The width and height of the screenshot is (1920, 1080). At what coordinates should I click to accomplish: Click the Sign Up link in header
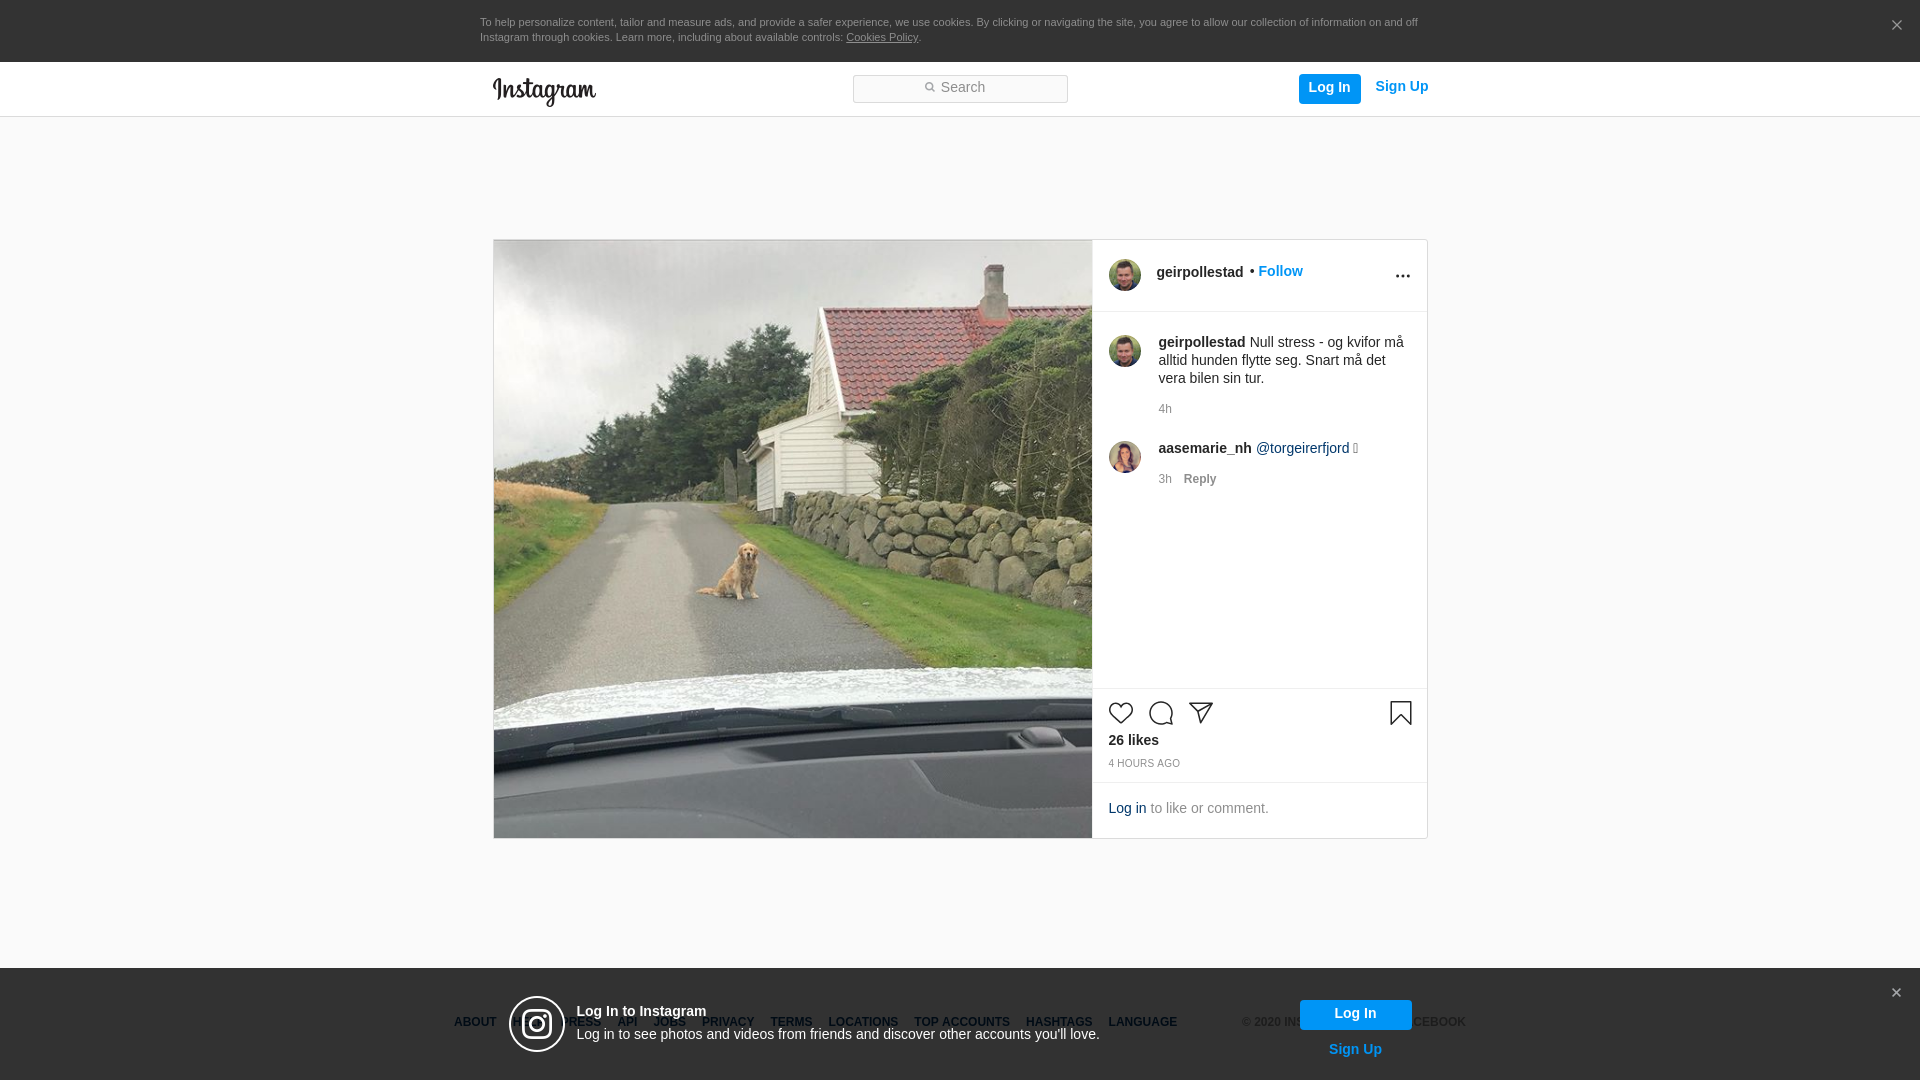[x=1401, y=87]
